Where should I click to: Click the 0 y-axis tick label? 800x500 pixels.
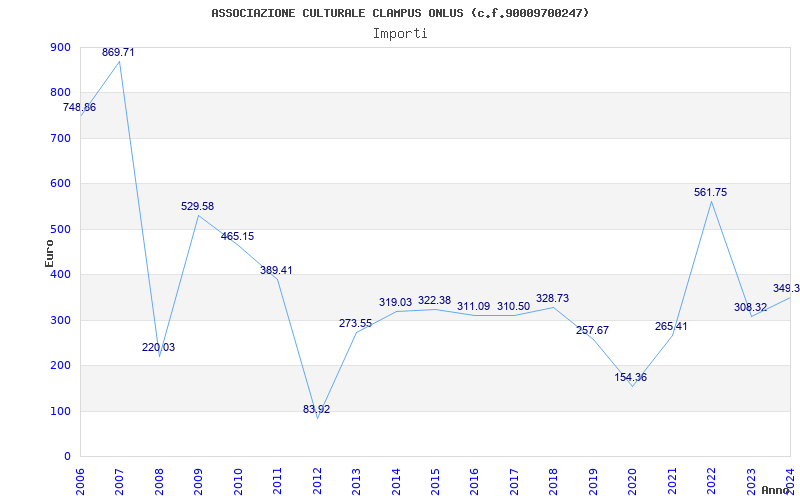coord(67,457)
